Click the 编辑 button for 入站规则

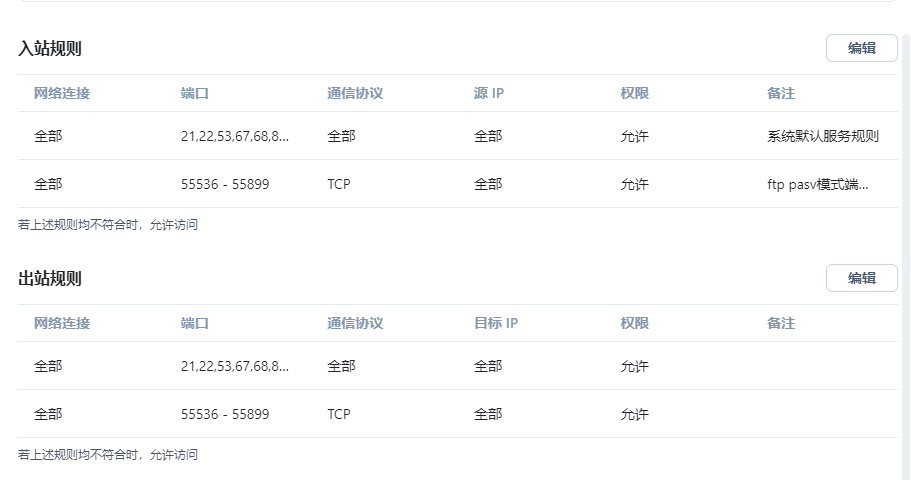pyautogui.click(x=862, y=48)
